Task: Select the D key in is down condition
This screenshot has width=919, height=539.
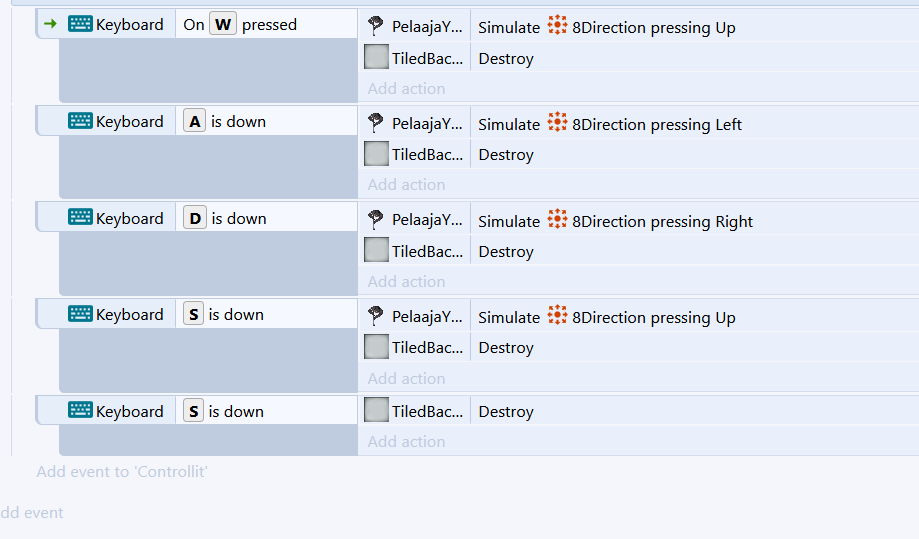Action: [195, 218]
